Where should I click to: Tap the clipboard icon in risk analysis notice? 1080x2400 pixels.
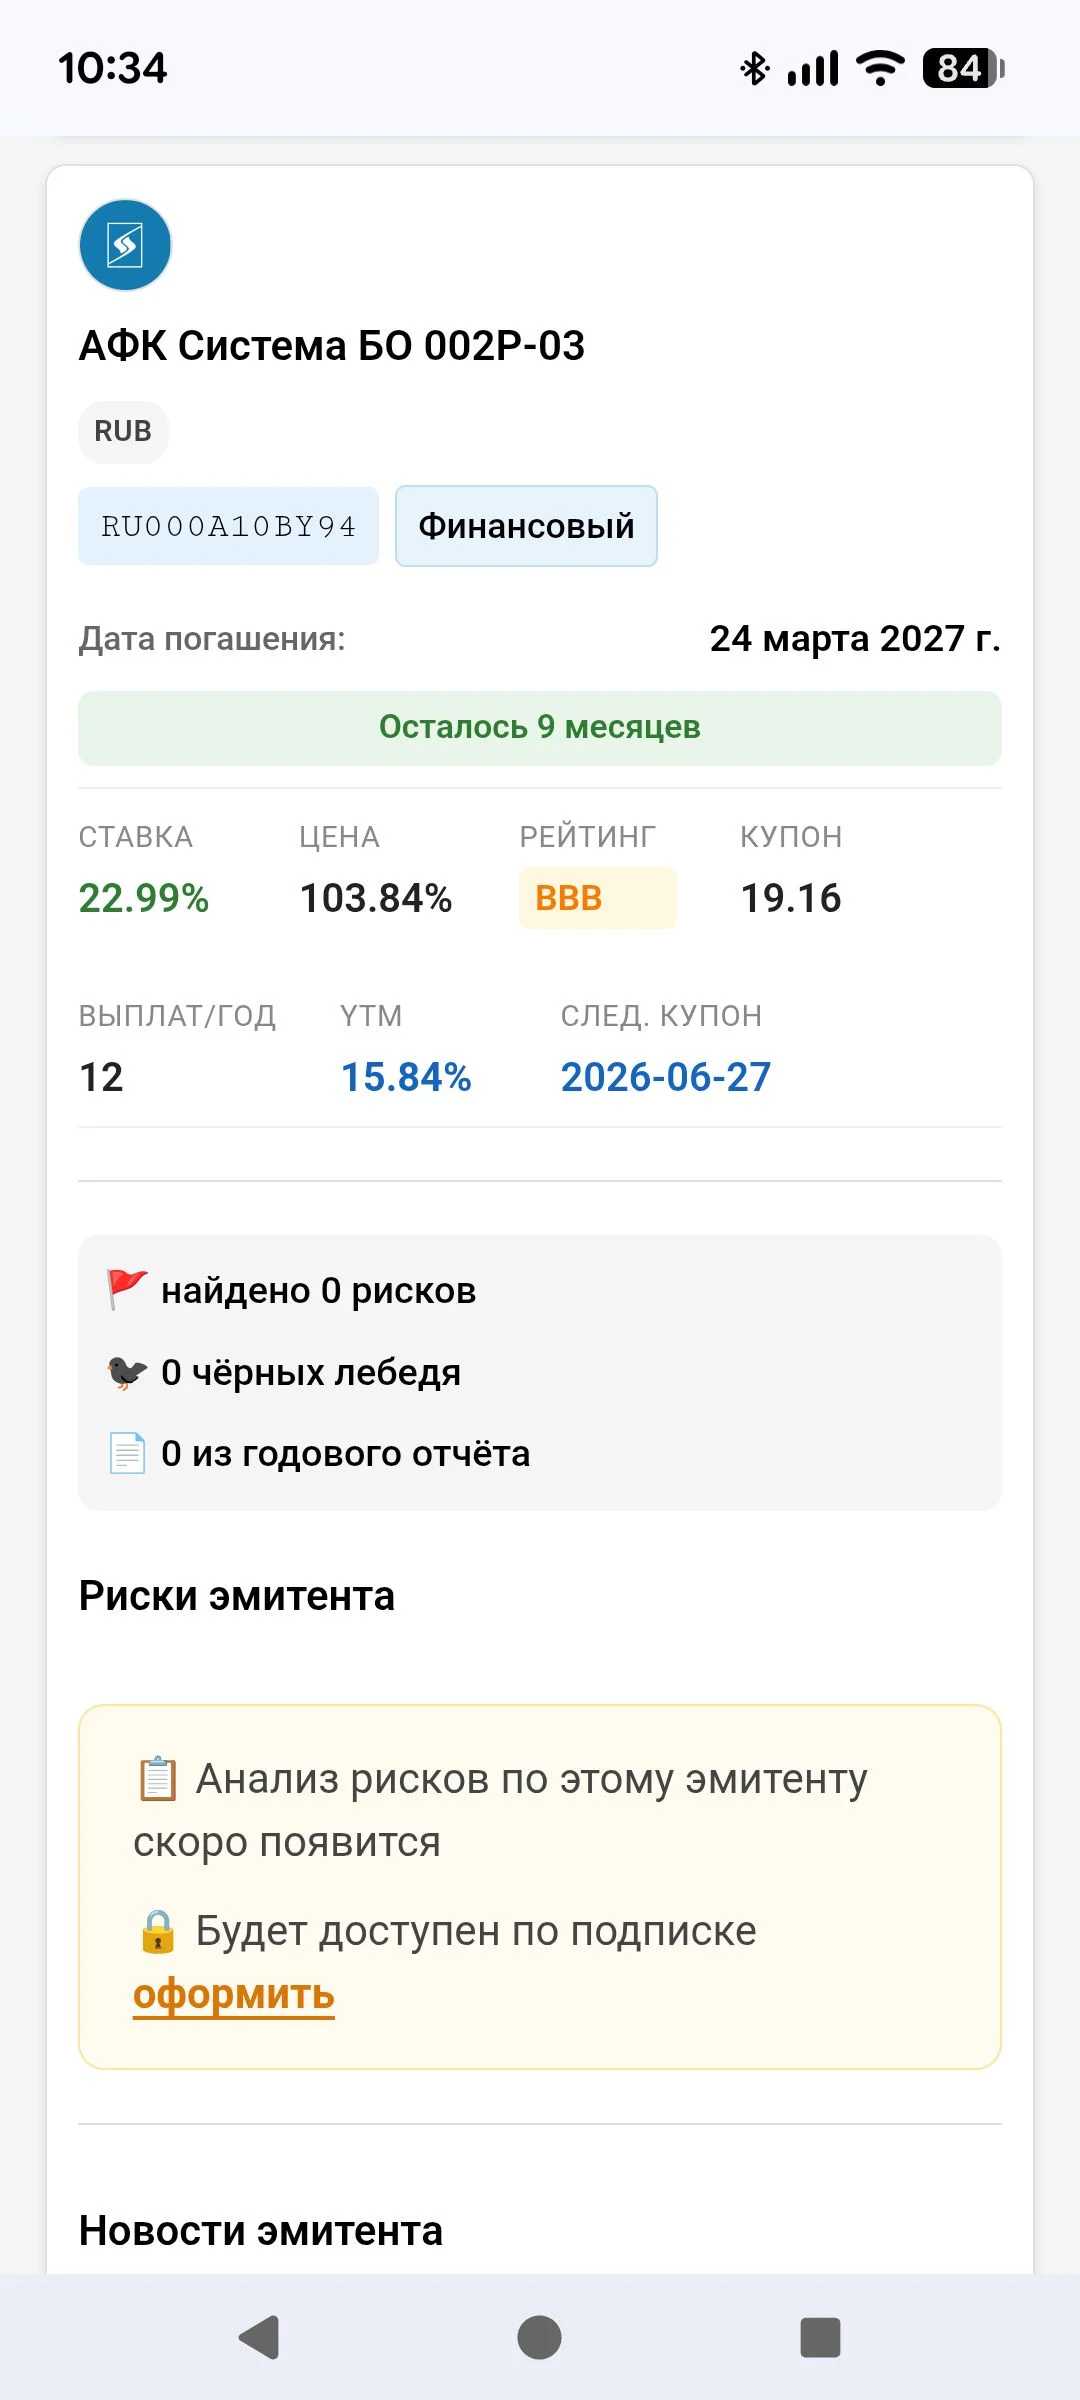157,1779
